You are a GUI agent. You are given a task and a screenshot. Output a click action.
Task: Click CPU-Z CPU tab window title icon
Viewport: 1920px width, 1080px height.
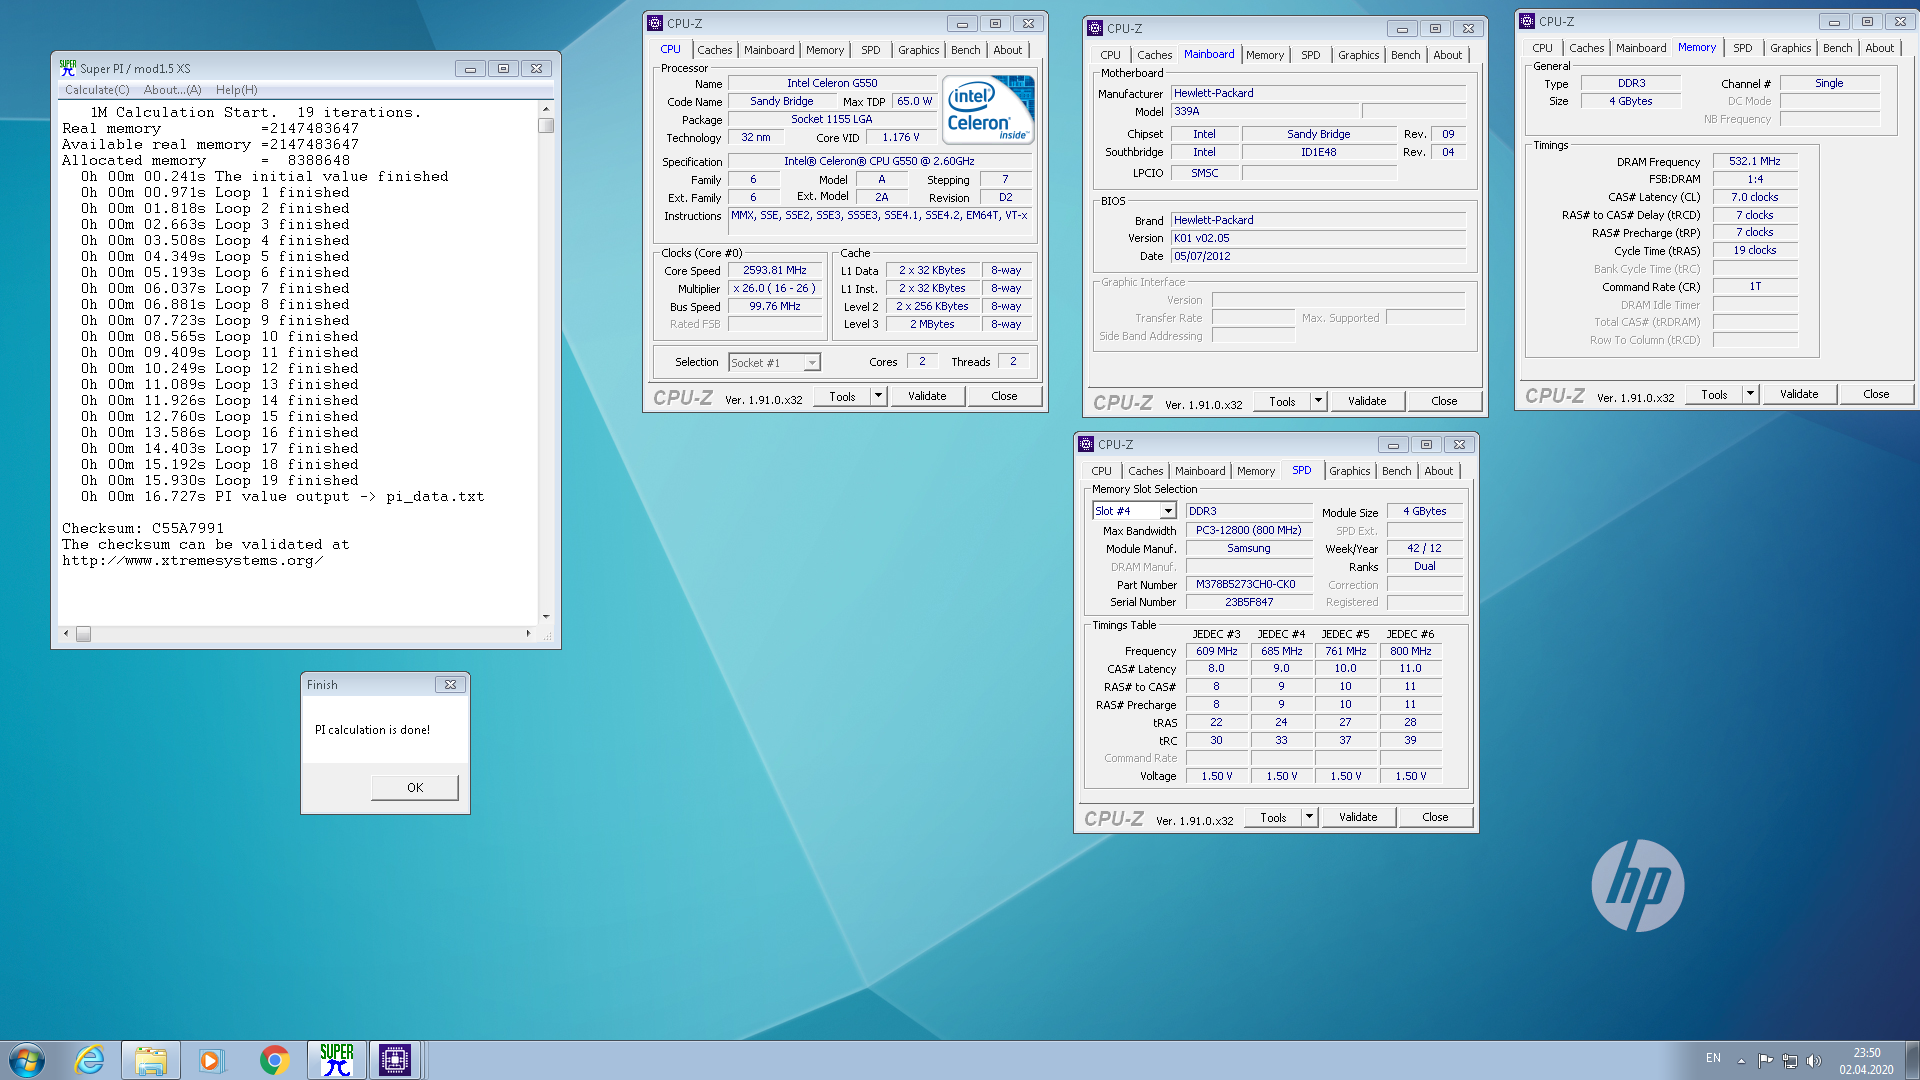[x=655, y=23]
